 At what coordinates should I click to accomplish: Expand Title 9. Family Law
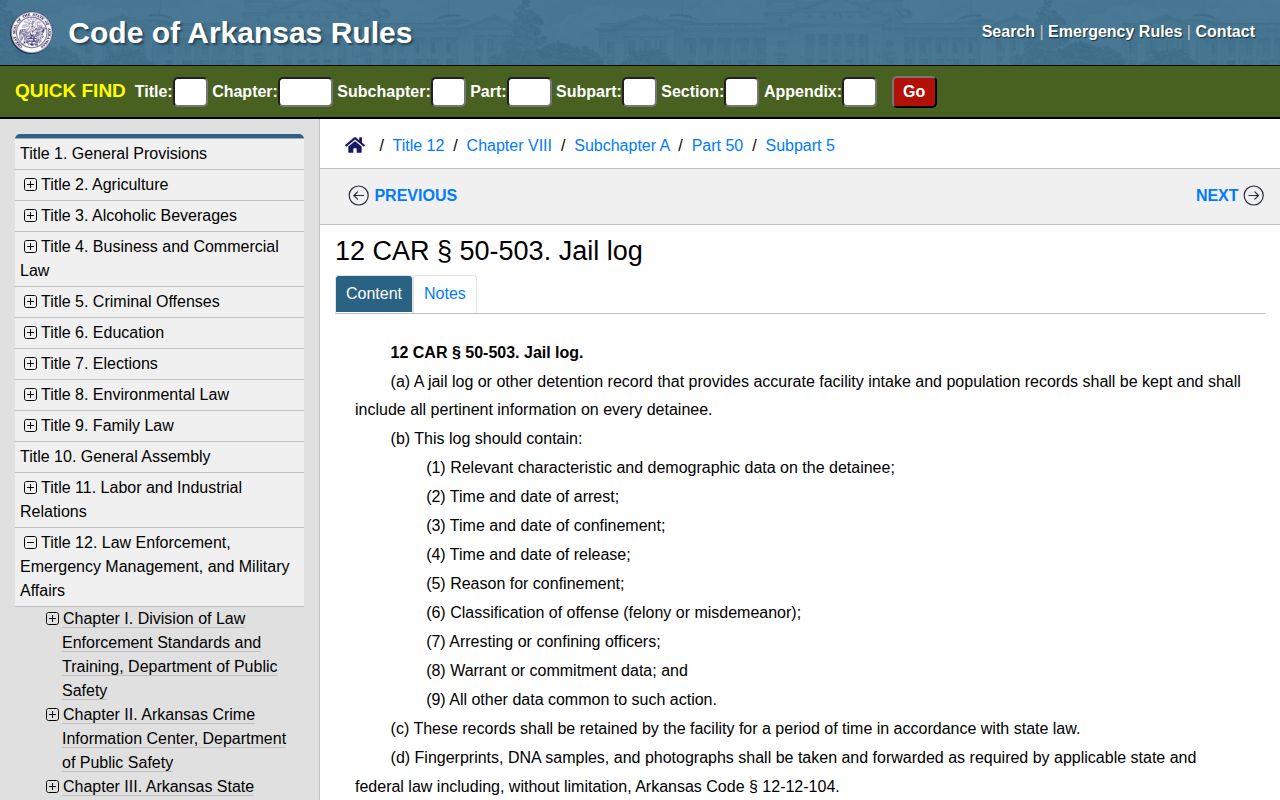(x=30, y=425)
